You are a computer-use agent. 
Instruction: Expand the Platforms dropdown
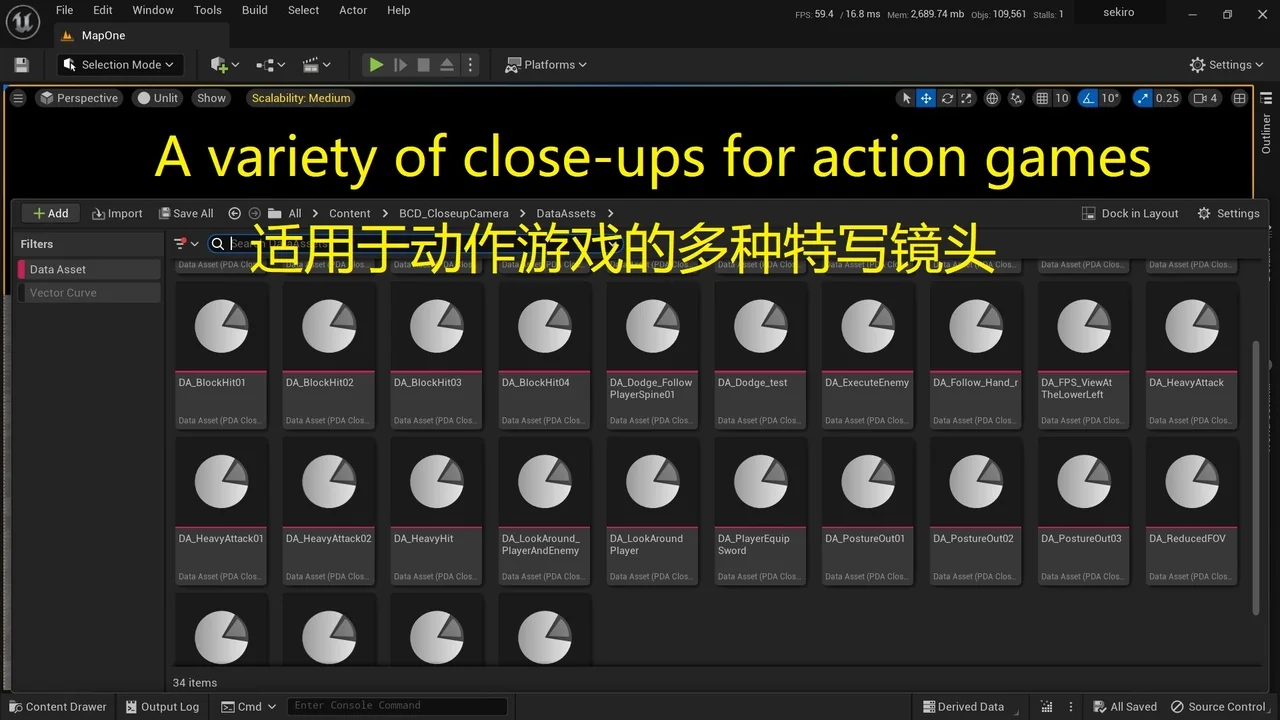tap(547, 65)
